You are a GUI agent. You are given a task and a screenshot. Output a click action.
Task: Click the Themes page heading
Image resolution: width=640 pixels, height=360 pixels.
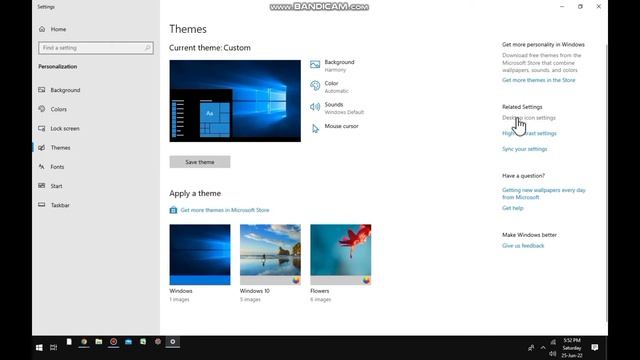(188, 29)
